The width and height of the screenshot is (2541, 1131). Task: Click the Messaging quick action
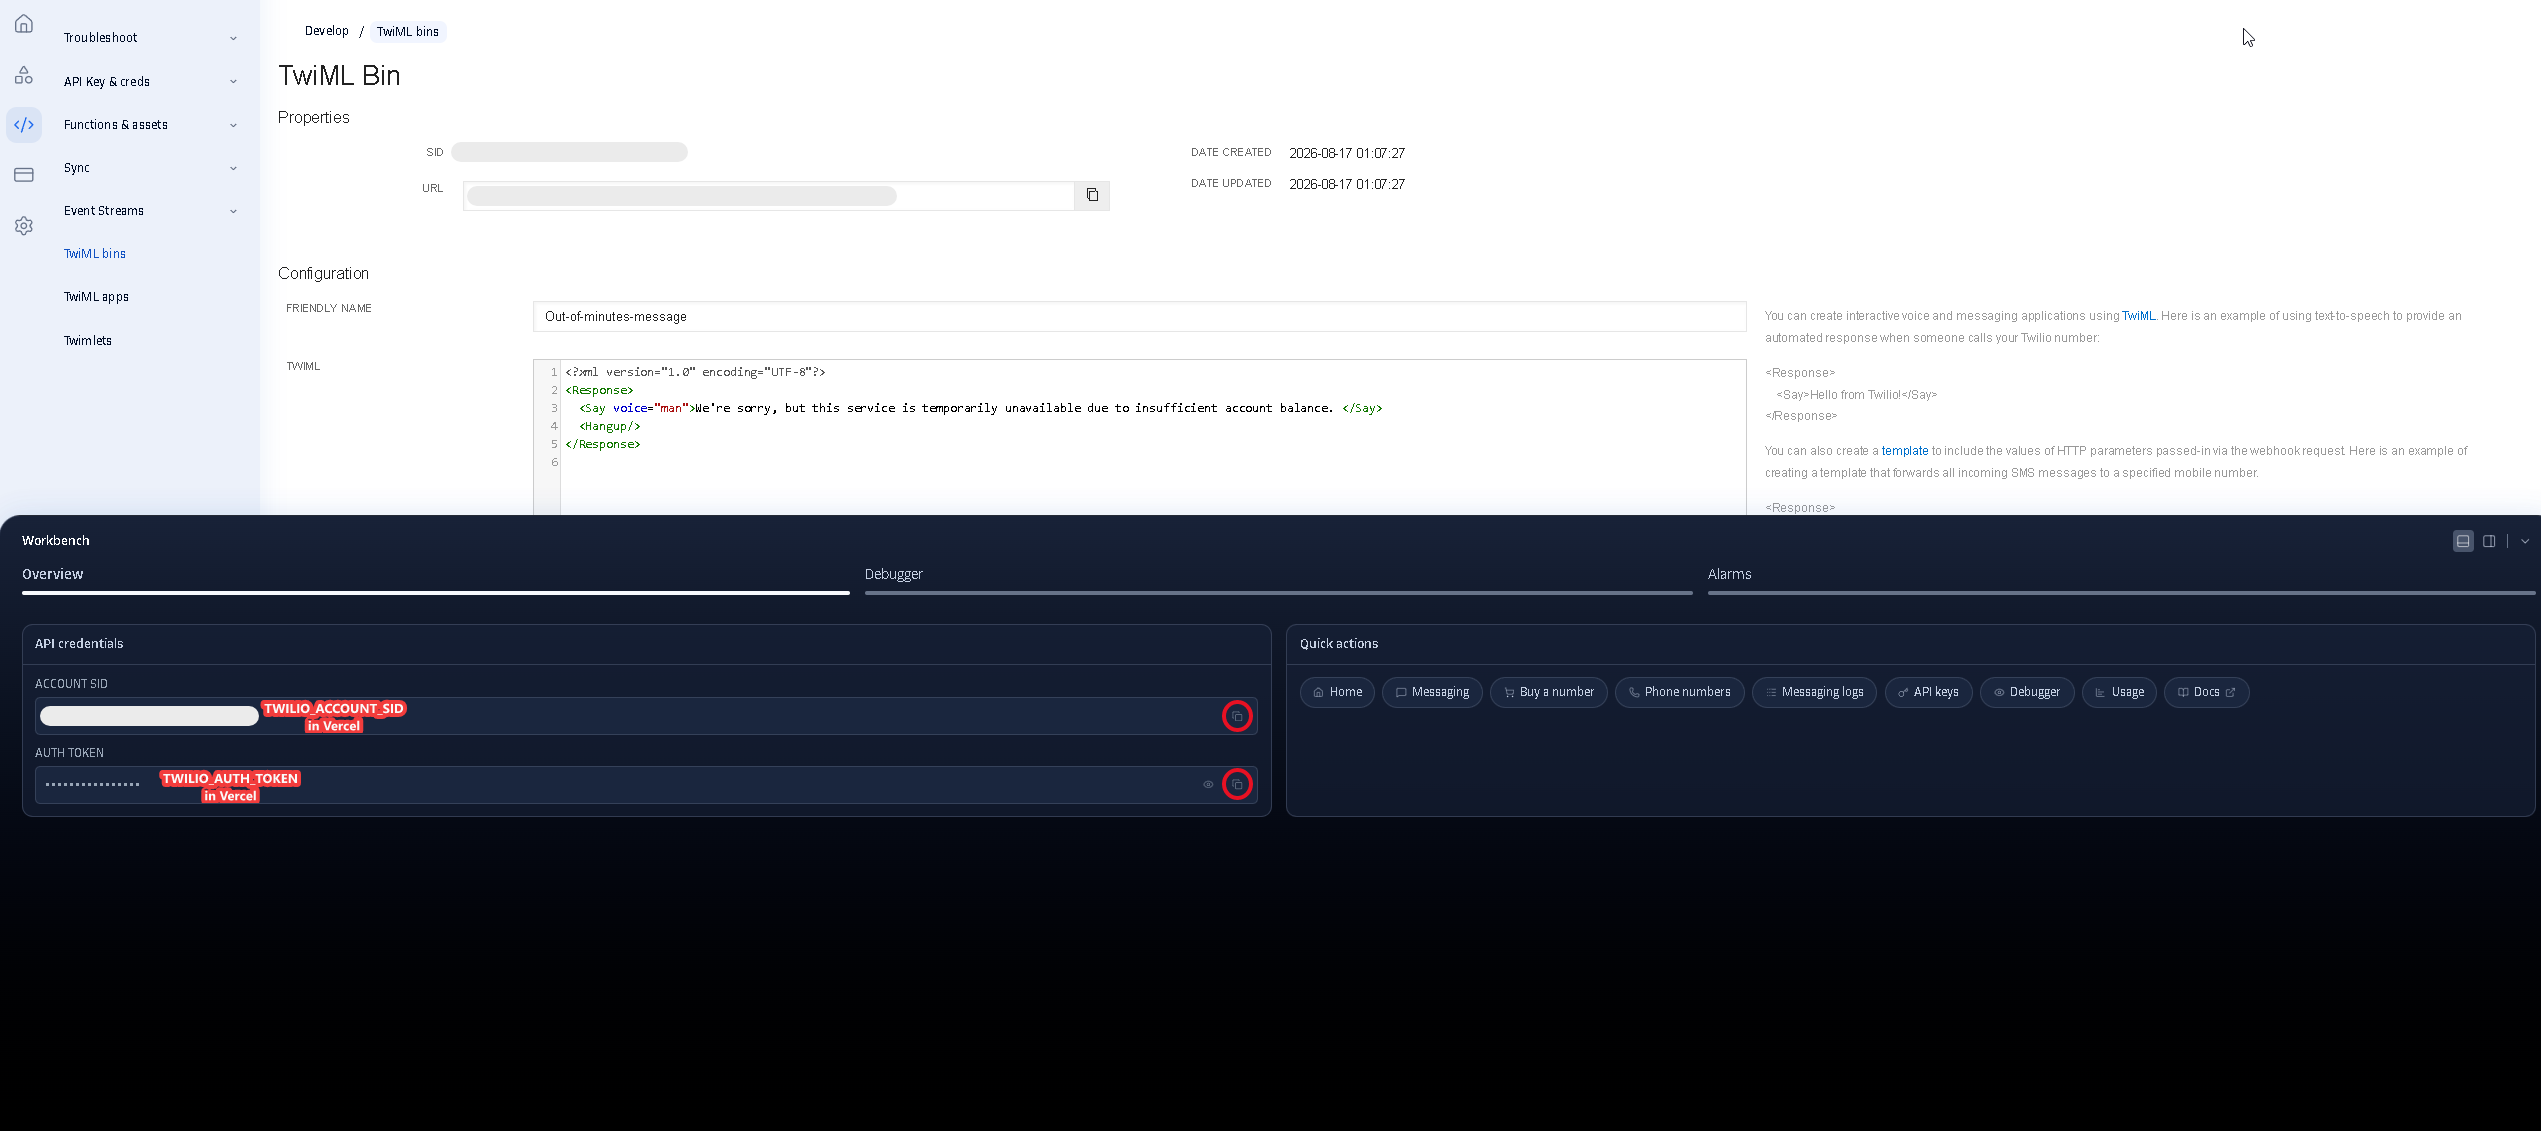point(1432,692)
